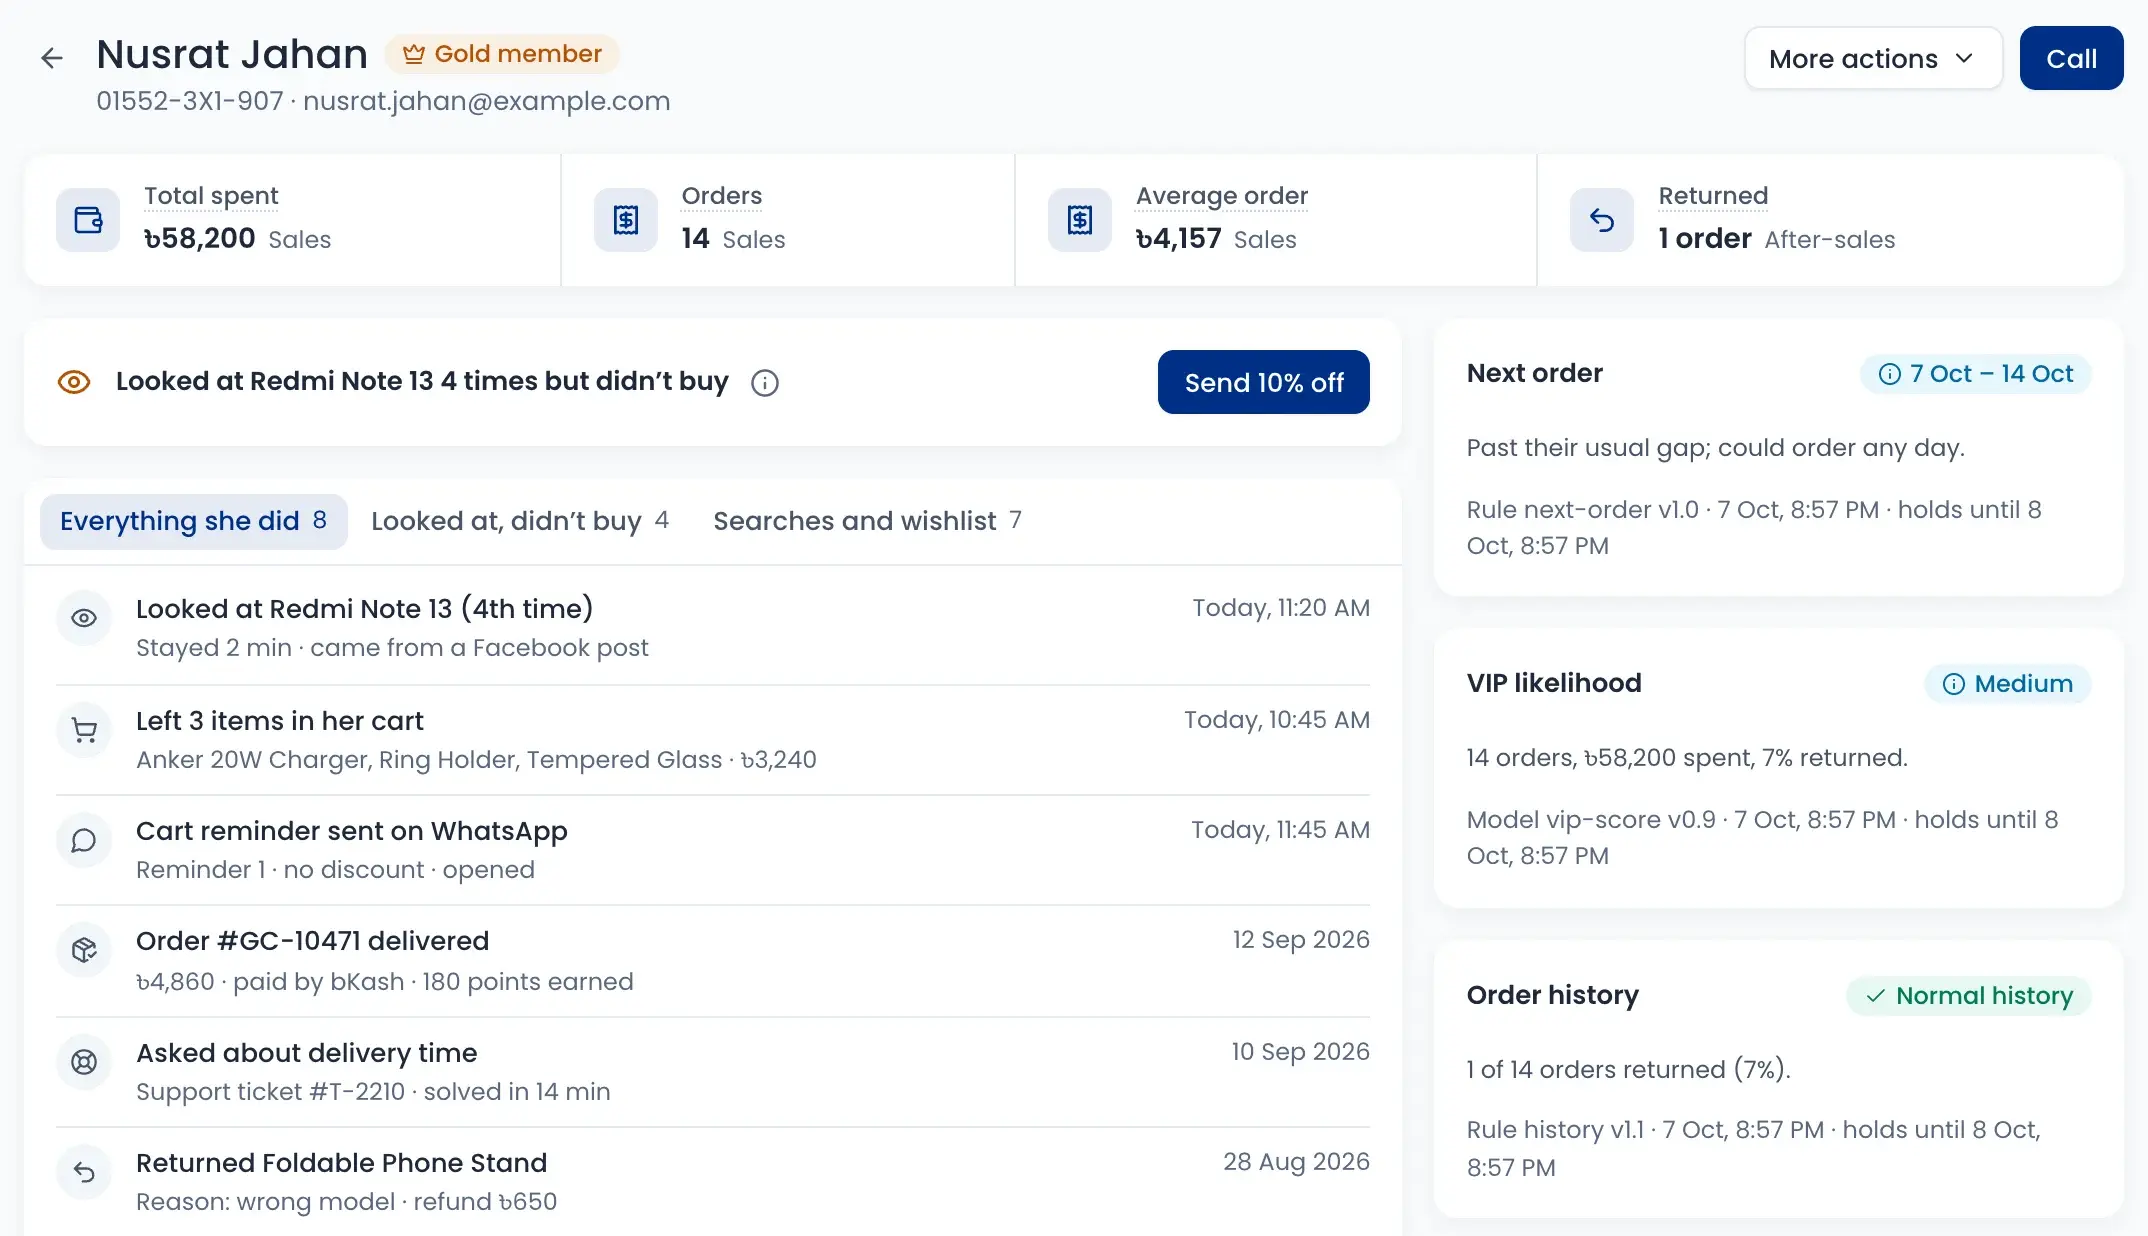Viewport: 2148px width, 1236px height.
Task: Click the receipt icon beside Orders
Action: (626, 220)
